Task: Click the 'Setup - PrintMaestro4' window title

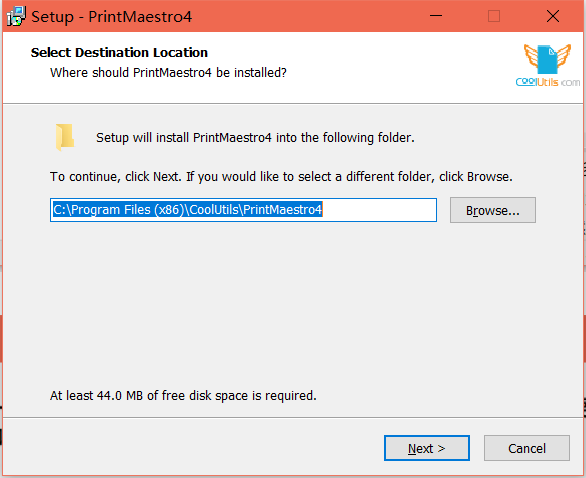Action: (x=112, y=16)
